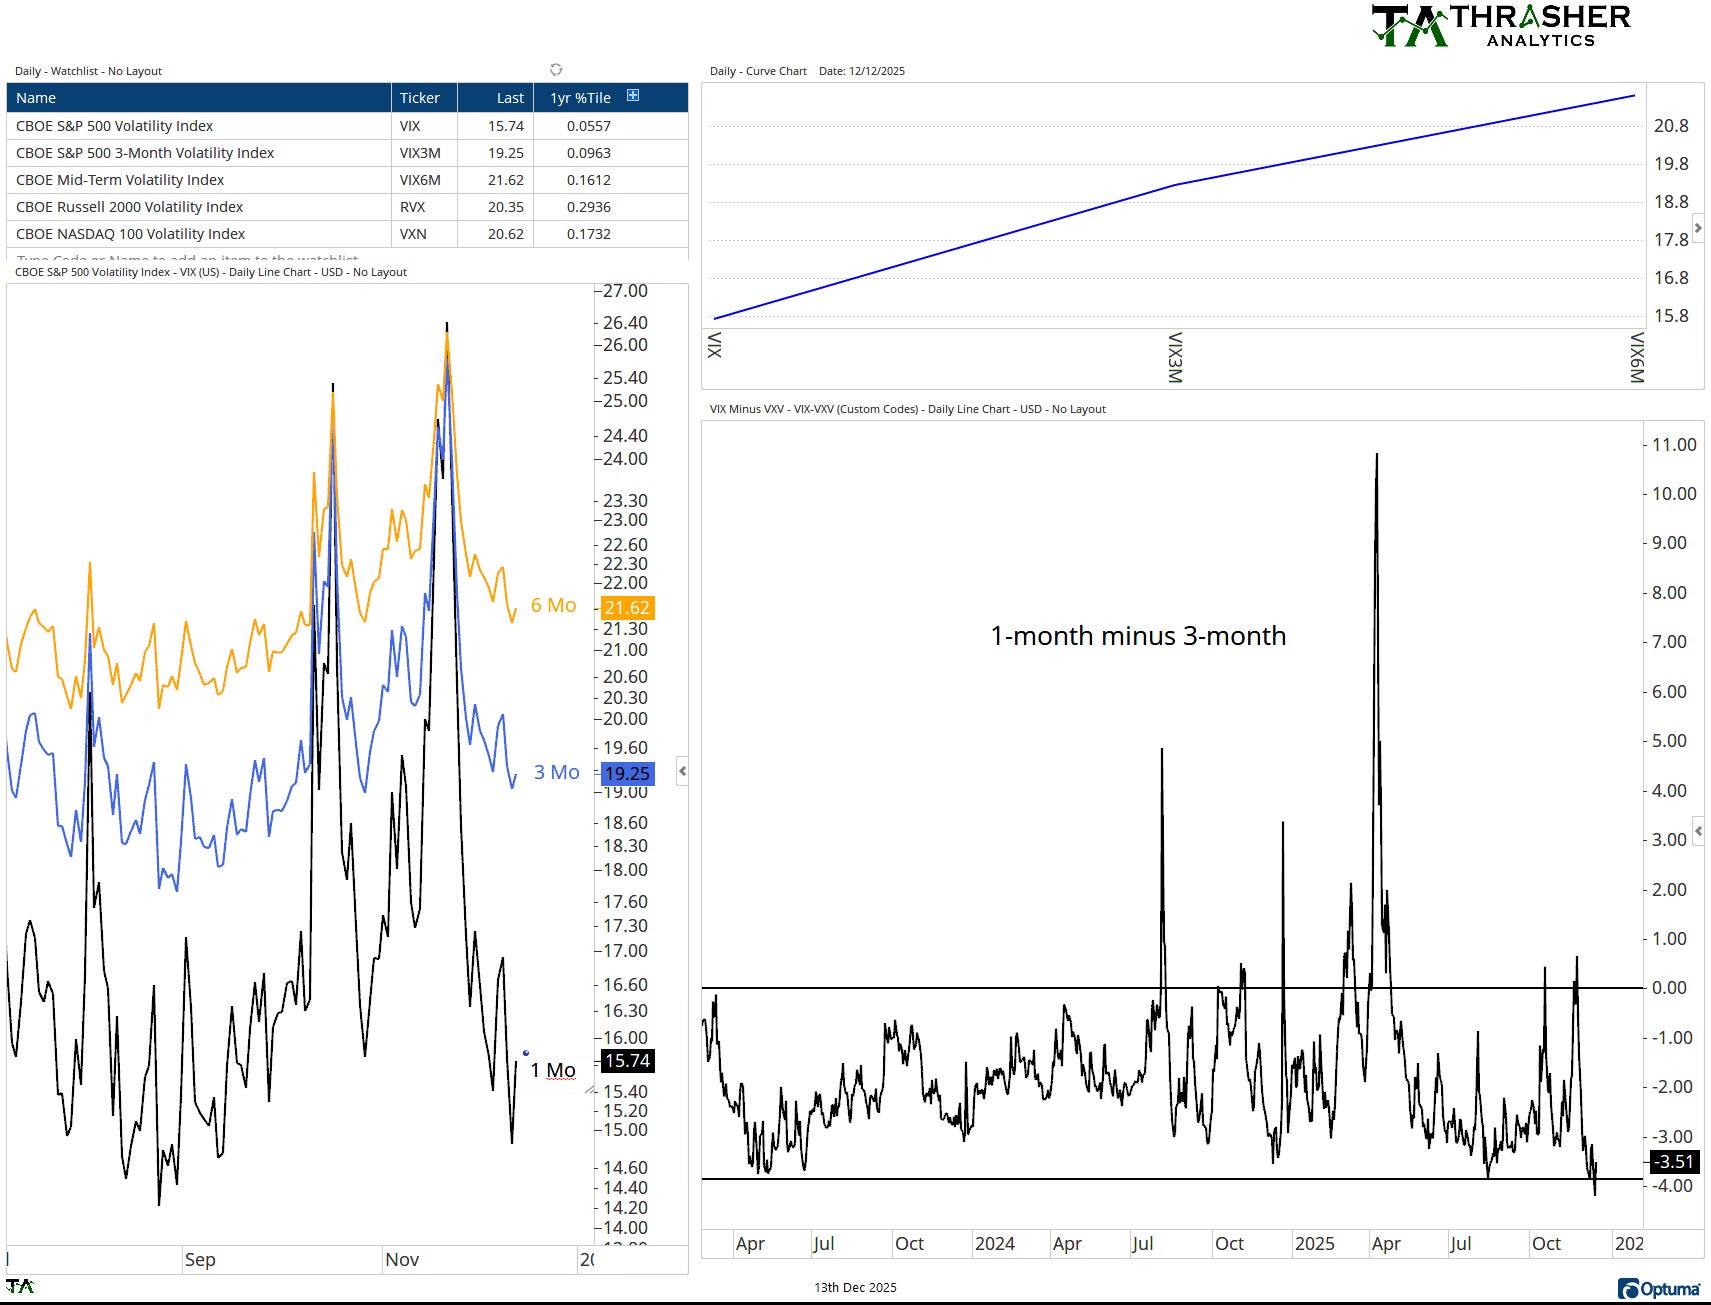The width and height of the screenshot is (1711, 1305).
Task: Click the orange 21.62 price label
Action: coord(627,607)
